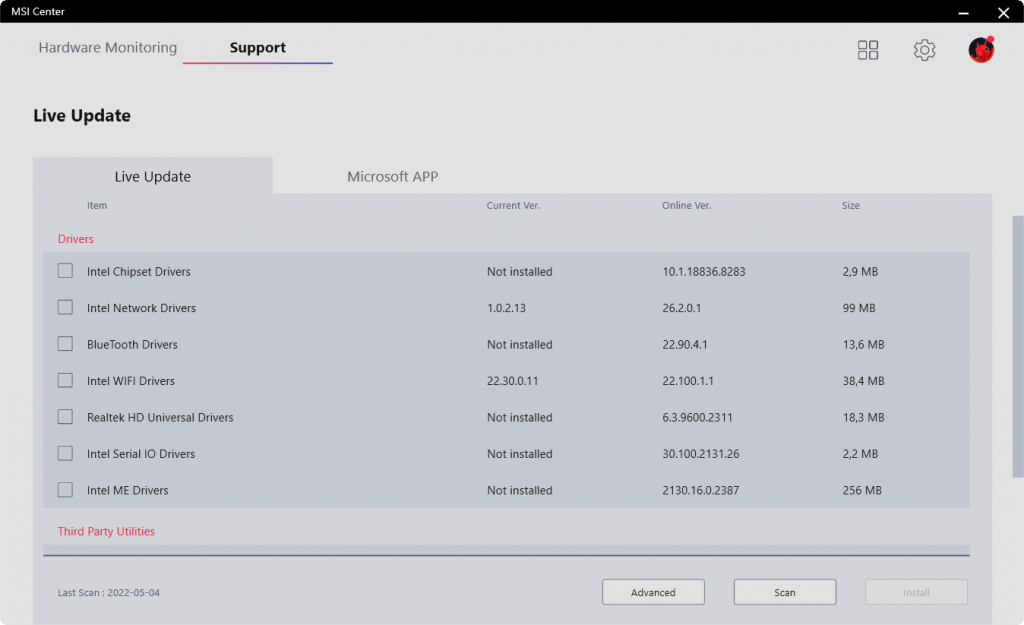Tick the Intel WIFI Drivers checkbox
1024x625 pixels.
(x=65, y=380)
